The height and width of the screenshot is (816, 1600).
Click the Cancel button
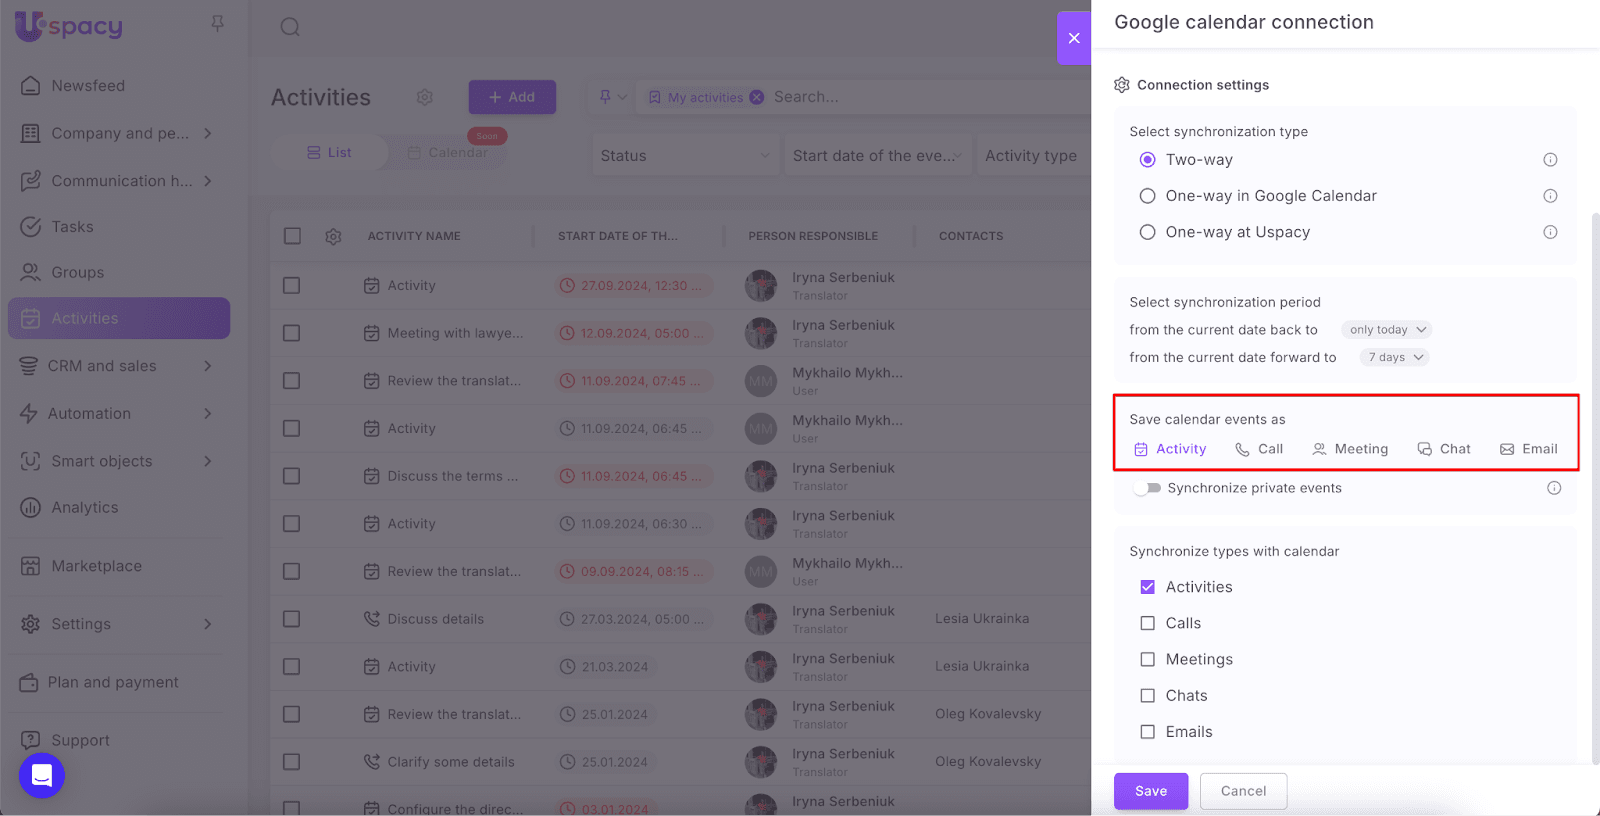(x=1243, y=791)
